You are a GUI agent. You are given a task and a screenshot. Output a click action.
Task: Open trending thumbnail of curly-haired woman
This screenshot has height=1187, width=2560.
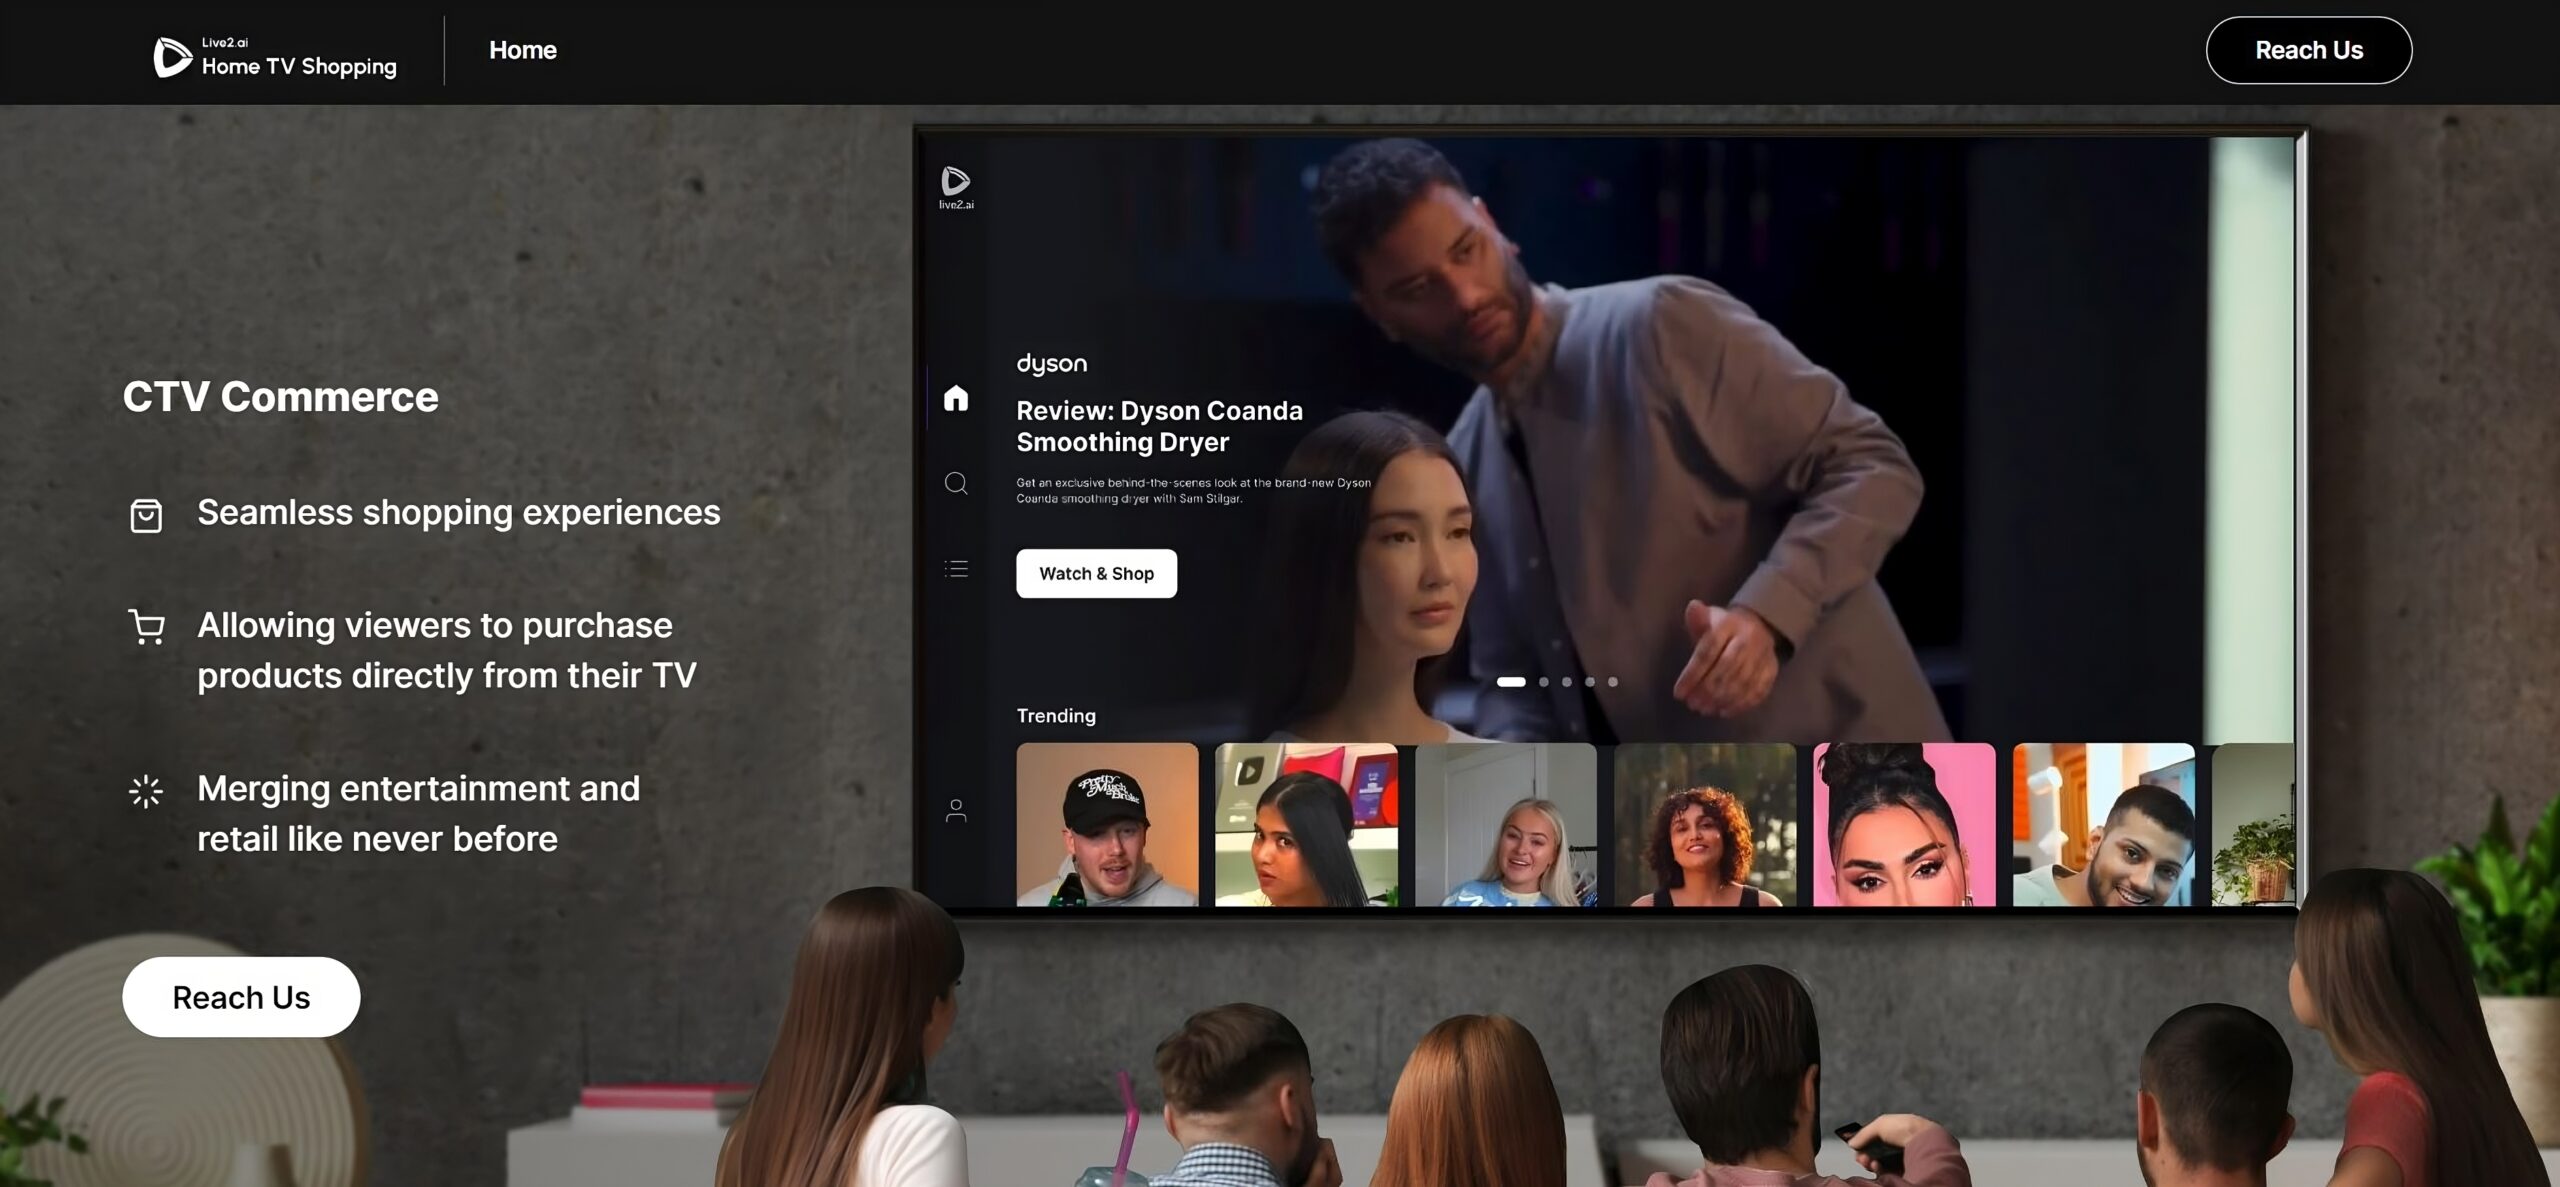pyautogui.click(x=1704, y=824)
